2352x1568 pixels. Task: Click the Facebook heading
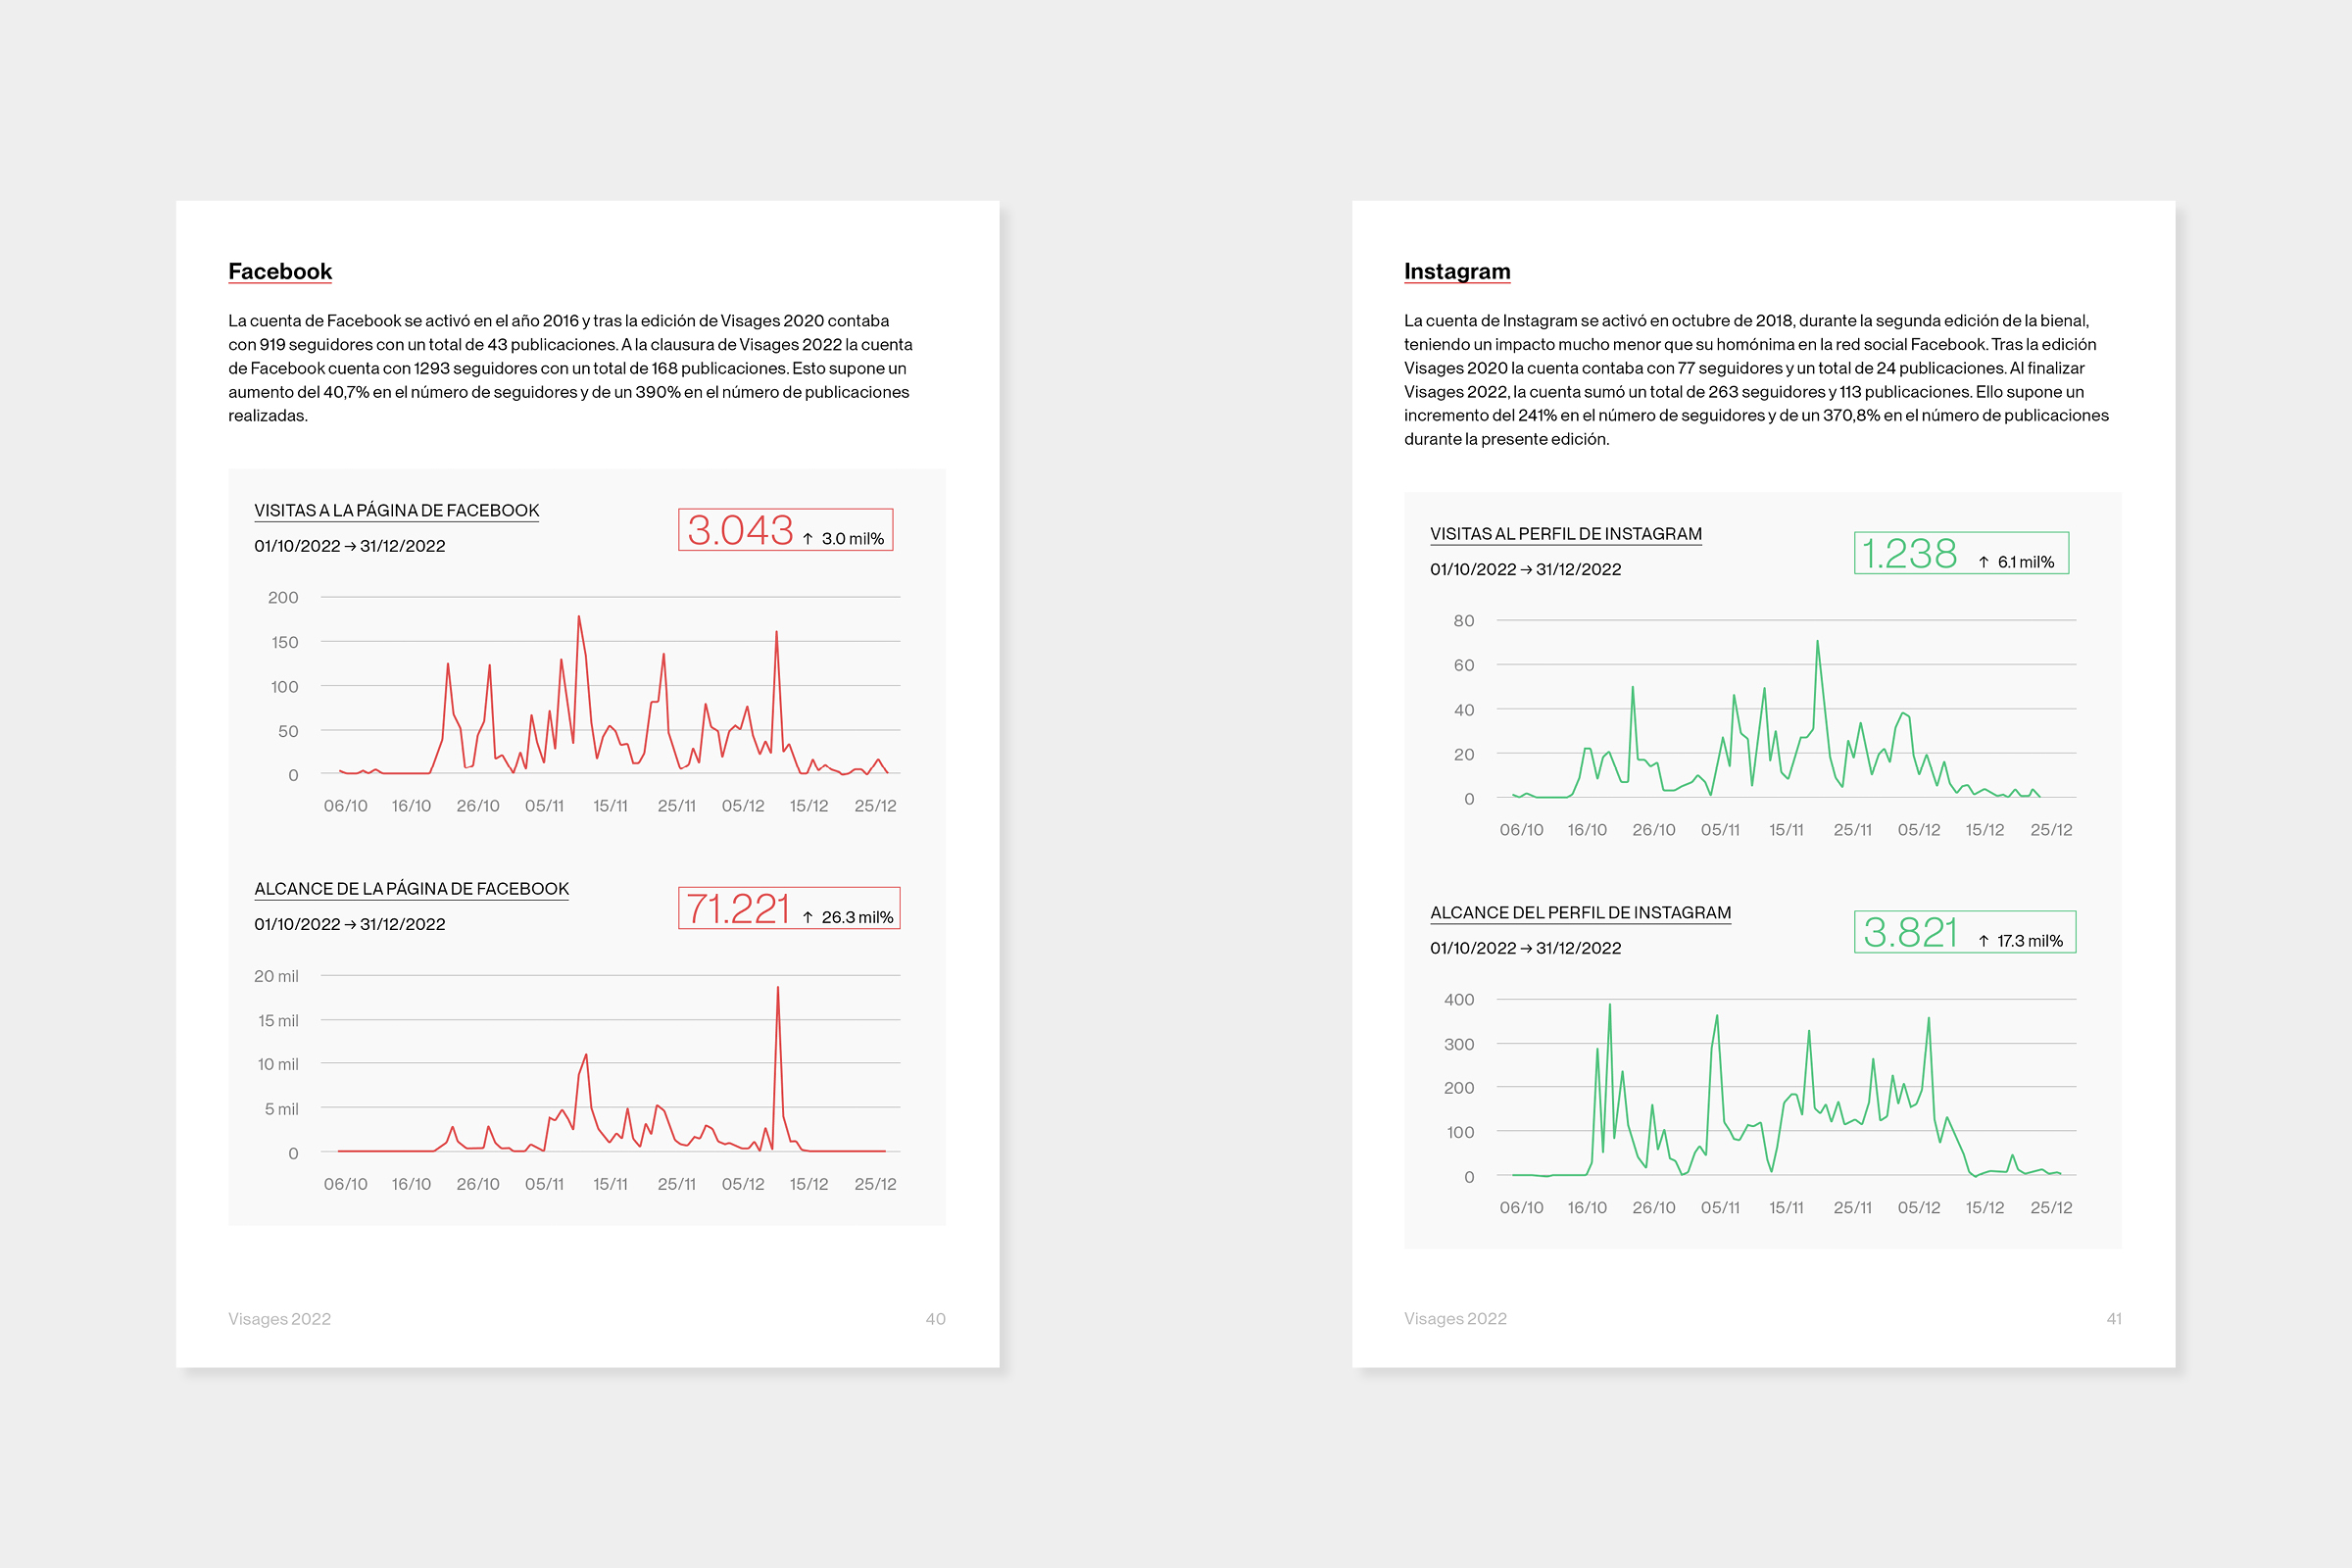[x=279, y=271]
